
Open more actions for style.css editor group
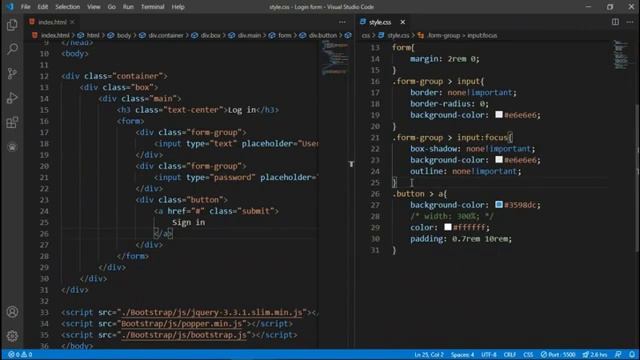[630, 22]
